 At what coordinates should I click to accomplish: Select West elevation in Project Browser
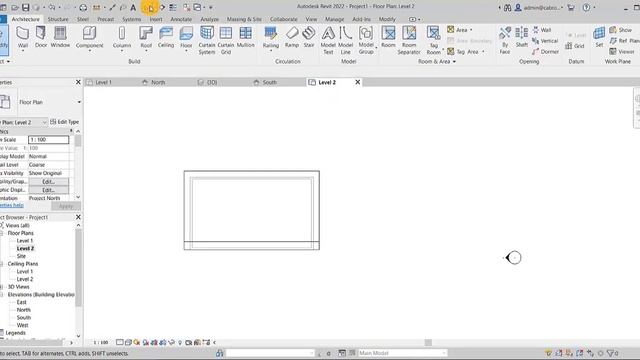coord(22,325)
